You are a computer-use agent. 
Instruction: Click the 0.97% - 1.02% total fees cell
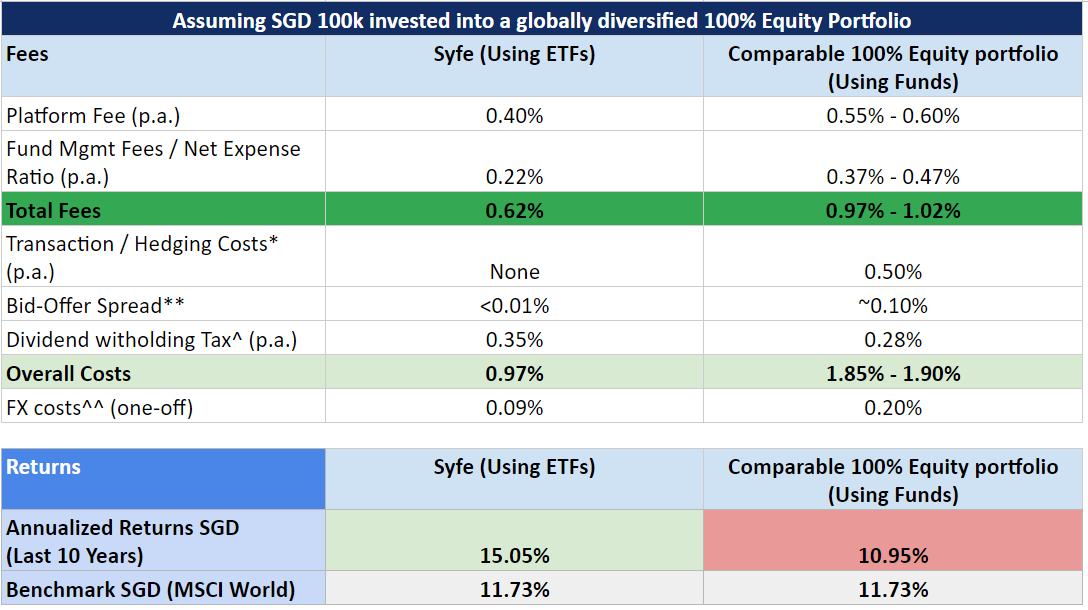click(x=893, y=210)
